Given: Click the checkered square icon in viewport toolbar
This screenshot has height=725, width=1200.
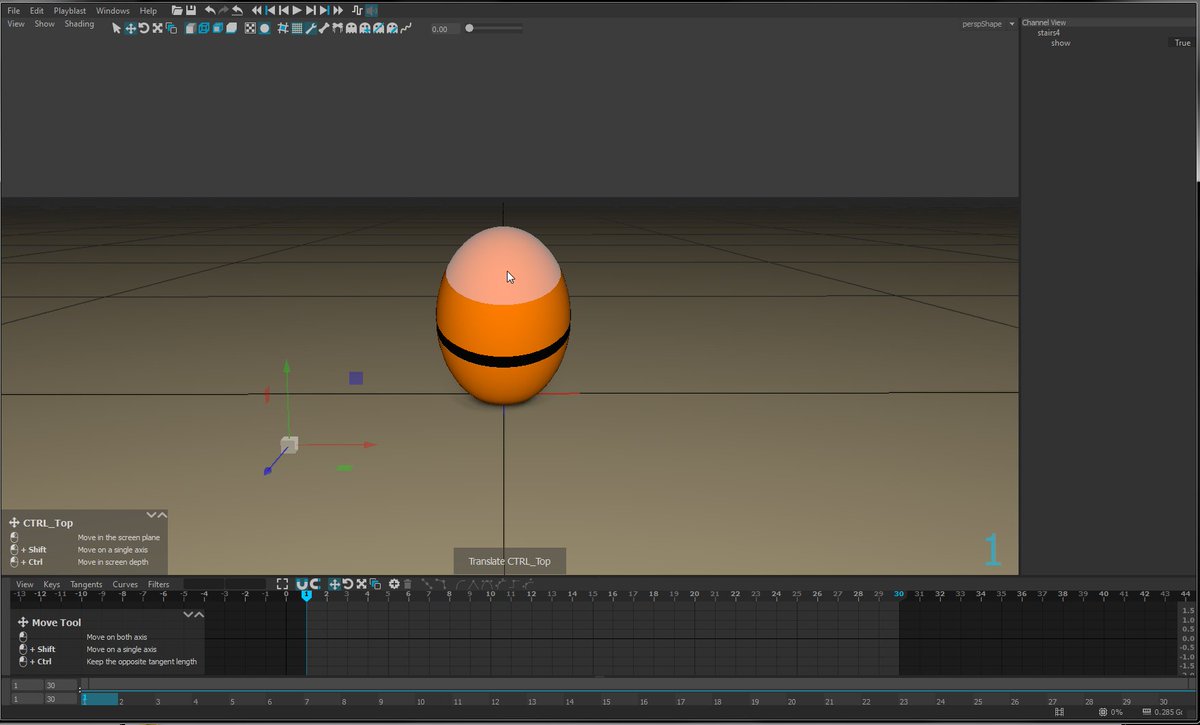Looking at the screenshot, I should [x=250, y=28].
